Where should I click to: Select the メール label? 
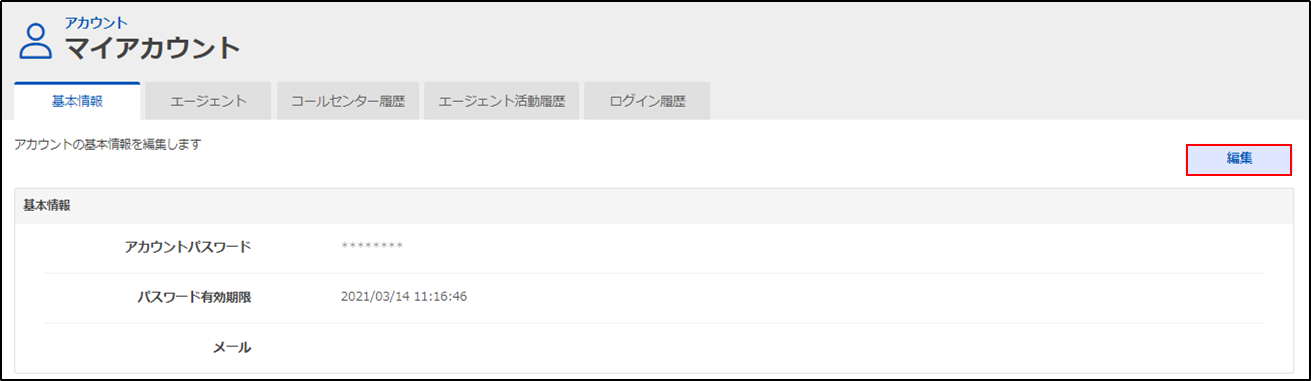point(231,348)
